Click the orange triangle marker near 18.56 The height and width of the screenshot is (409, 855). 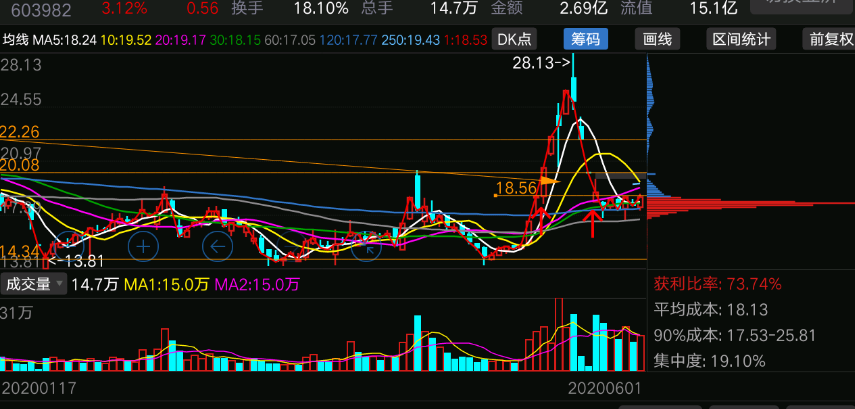(550, 179)
